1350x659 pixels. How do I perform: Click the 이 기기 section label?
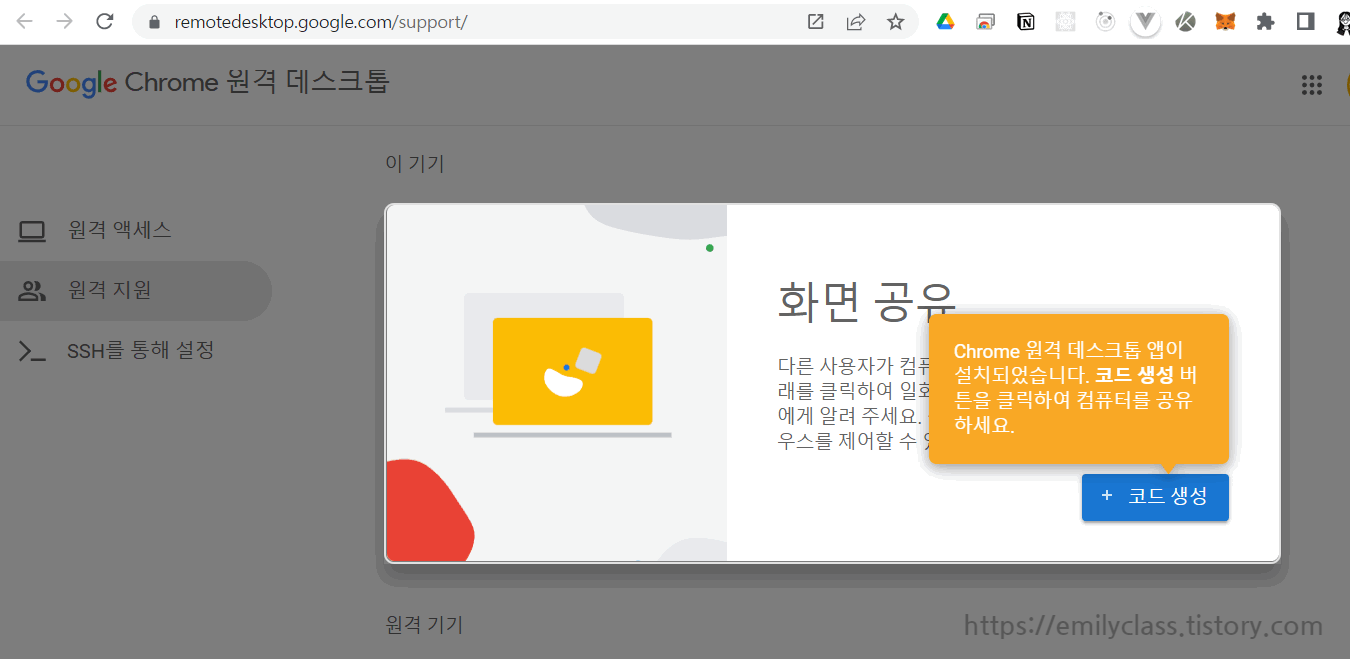coord(415,164)
